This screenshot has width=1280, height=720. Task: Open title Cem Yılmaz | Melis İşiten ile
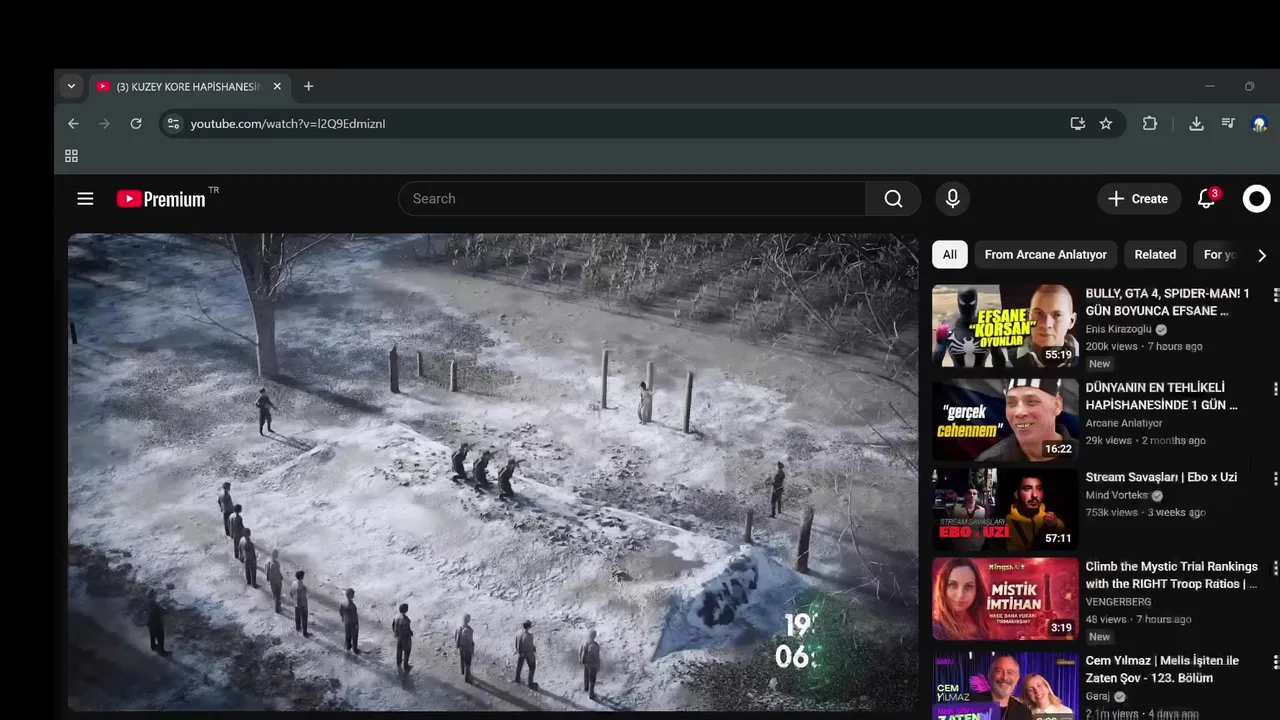pos(1162,669)
